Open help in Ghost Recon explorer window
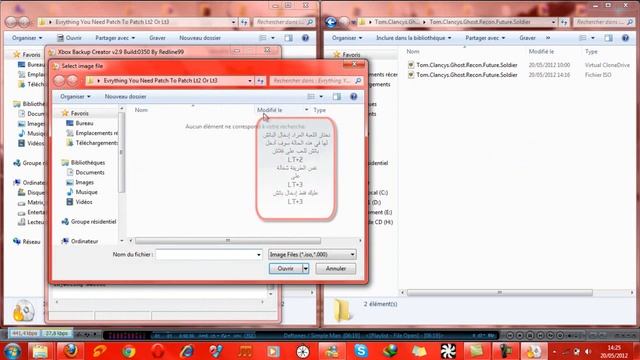 pyautogui.click(x=625, y=38)
